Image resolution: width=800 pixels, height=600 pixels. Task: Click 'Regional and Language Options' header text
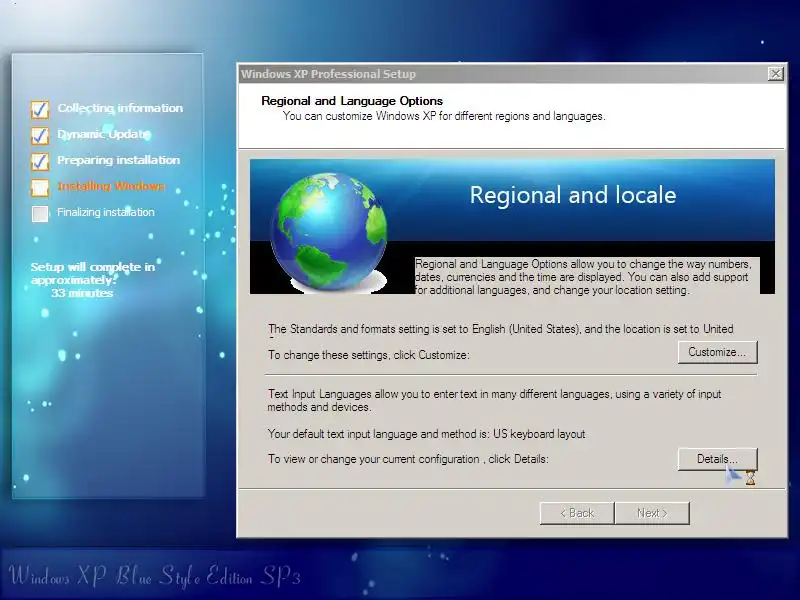tap(352, 101)
